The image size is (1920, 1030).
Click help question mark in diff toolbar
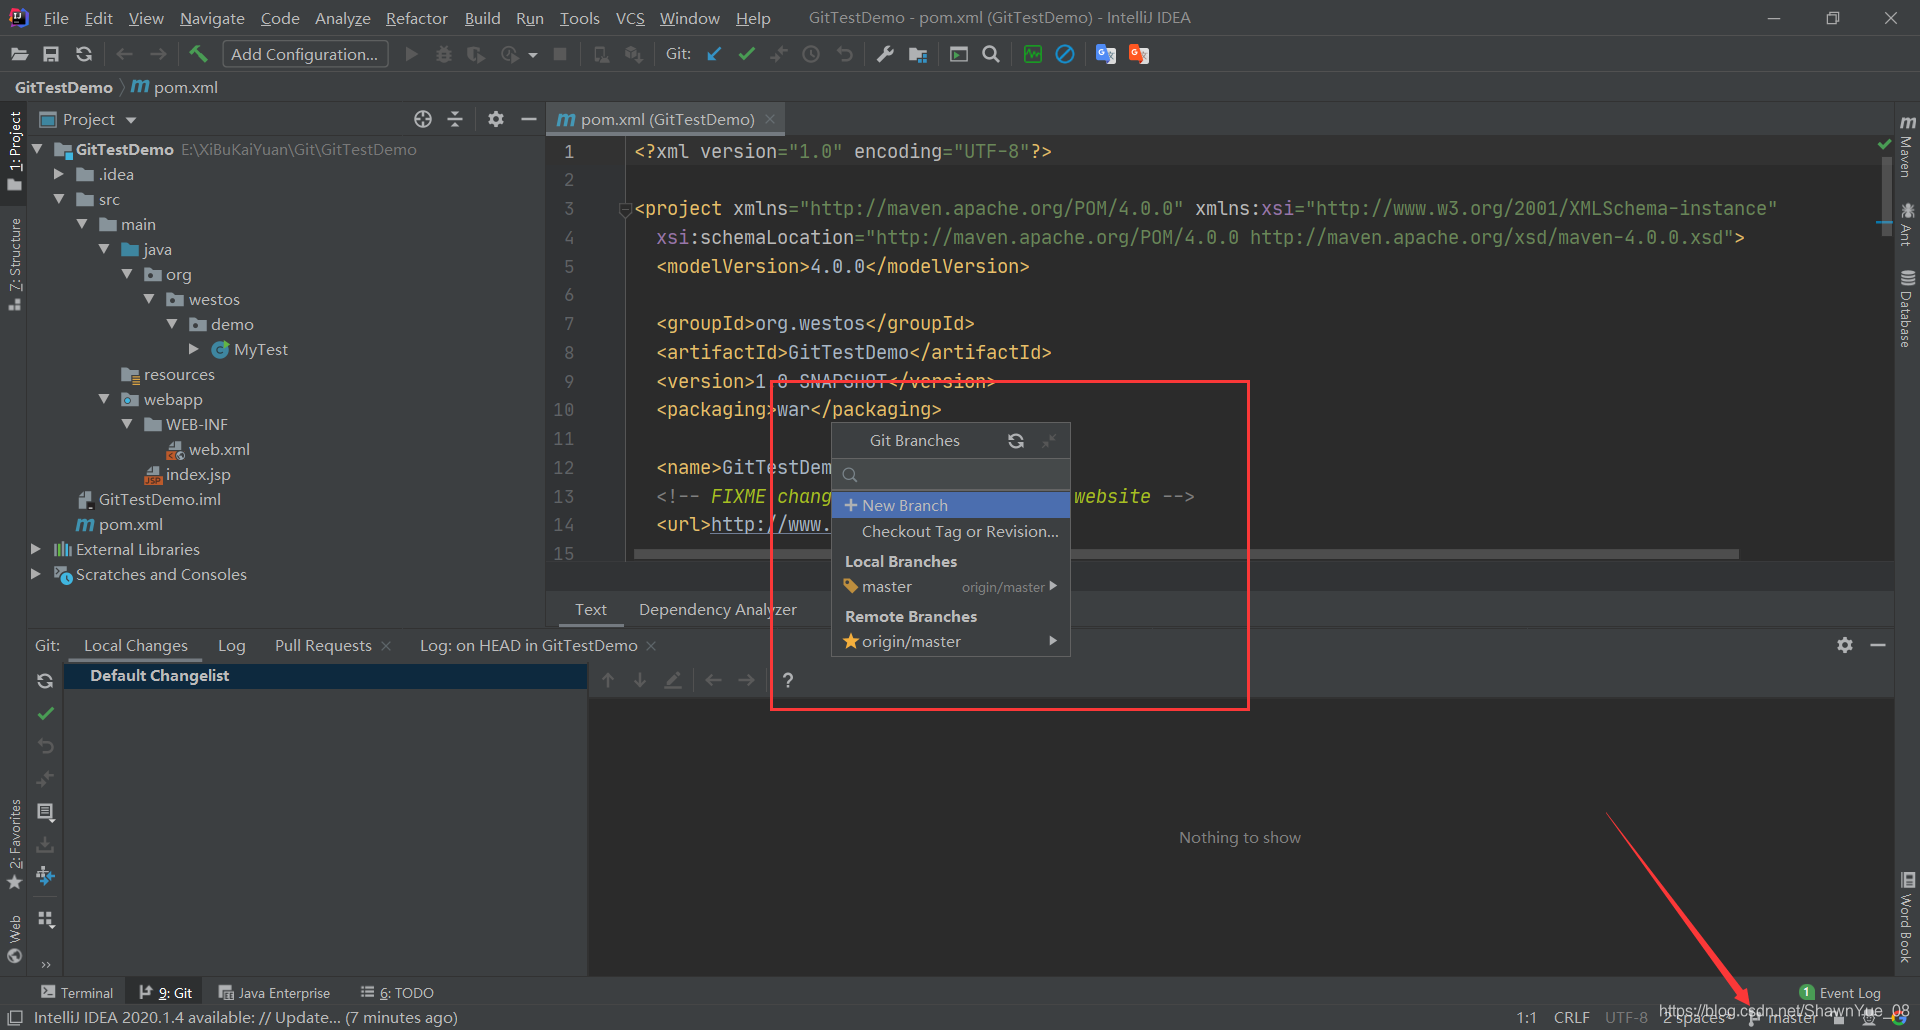pyautogui.click(x=788, y=680)
